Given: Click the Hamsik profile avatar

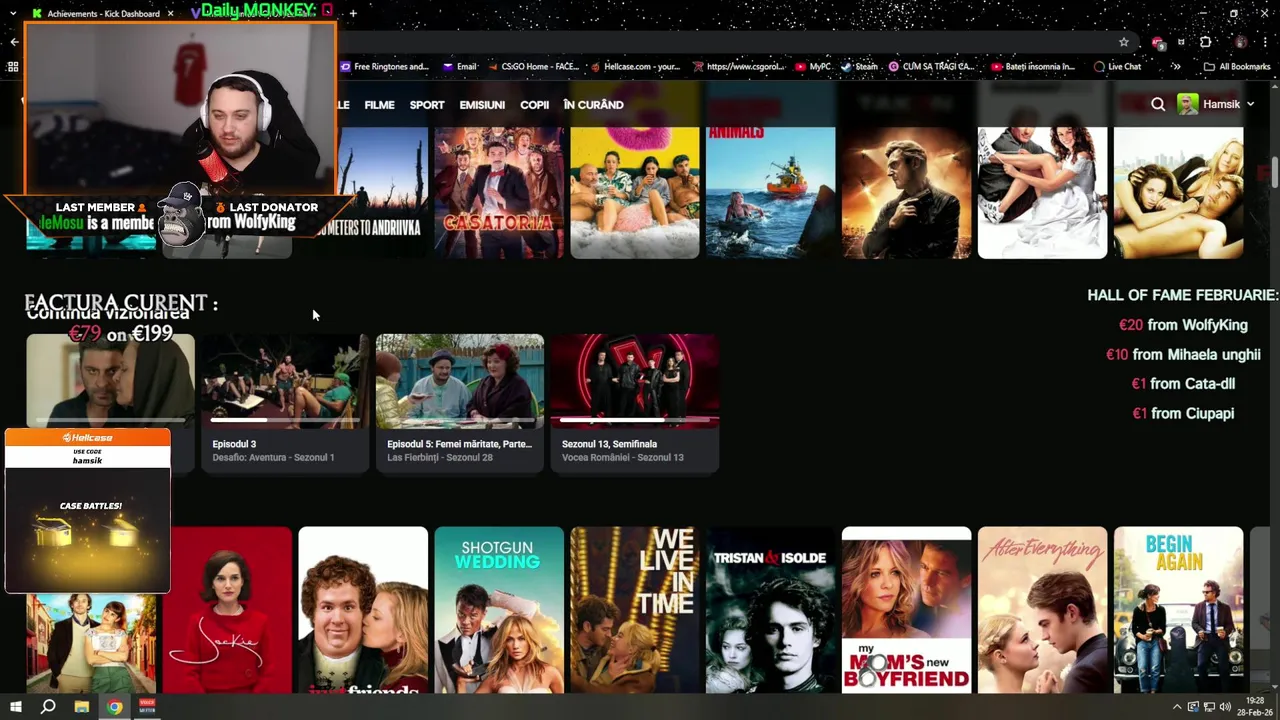Looking at the screenshot, I should point(1188,104).
